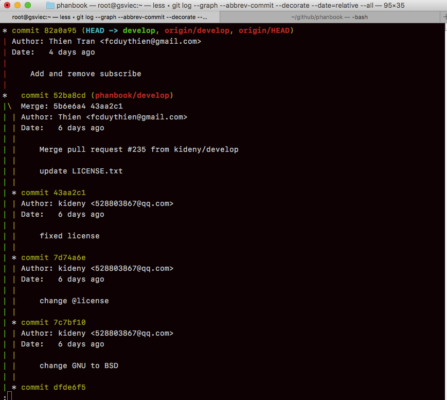Switch to the ~/github/phanbook bash tab

(330, 17)
